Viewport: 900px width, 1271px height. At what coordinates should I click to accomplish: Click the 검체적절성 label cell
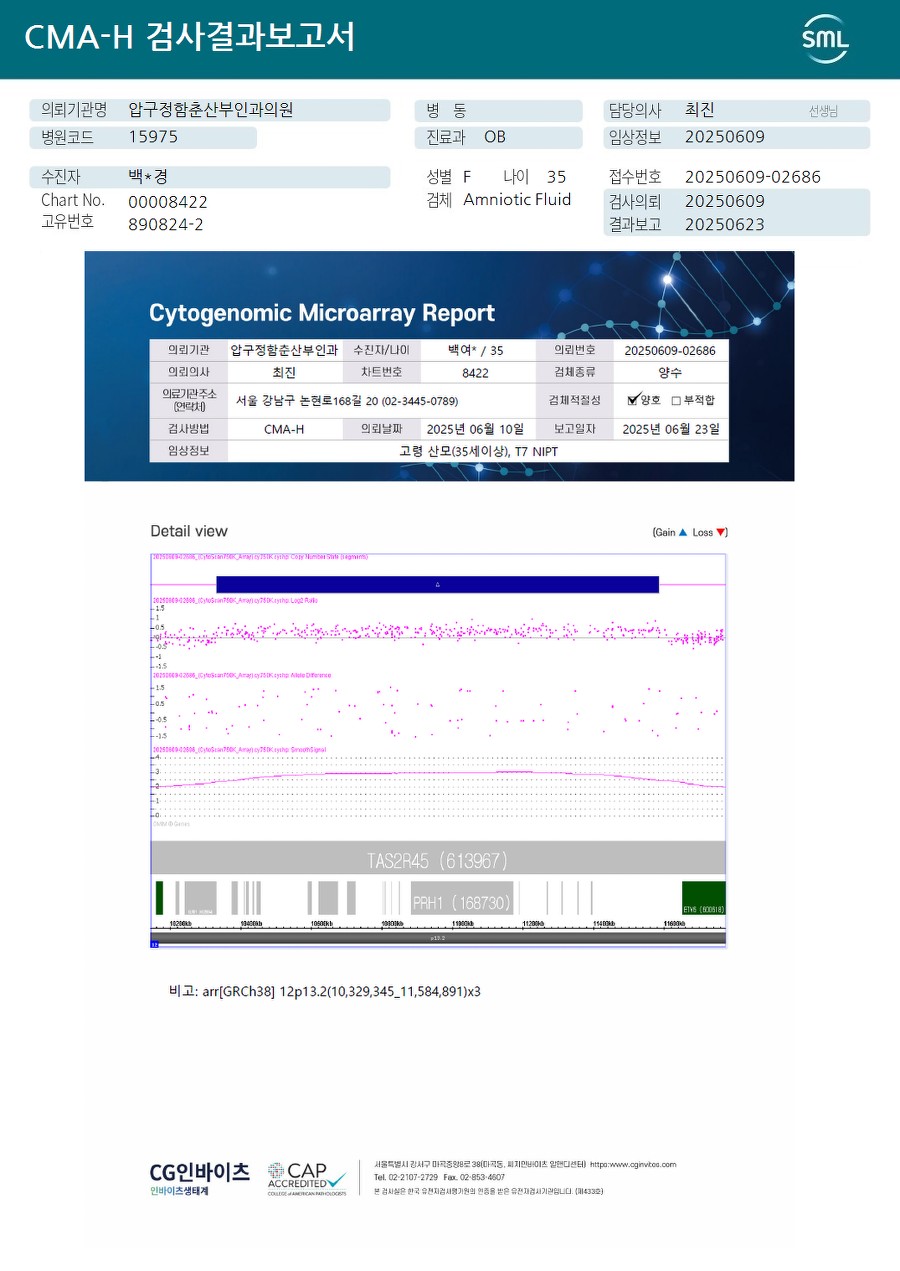(x=575, y=400)
